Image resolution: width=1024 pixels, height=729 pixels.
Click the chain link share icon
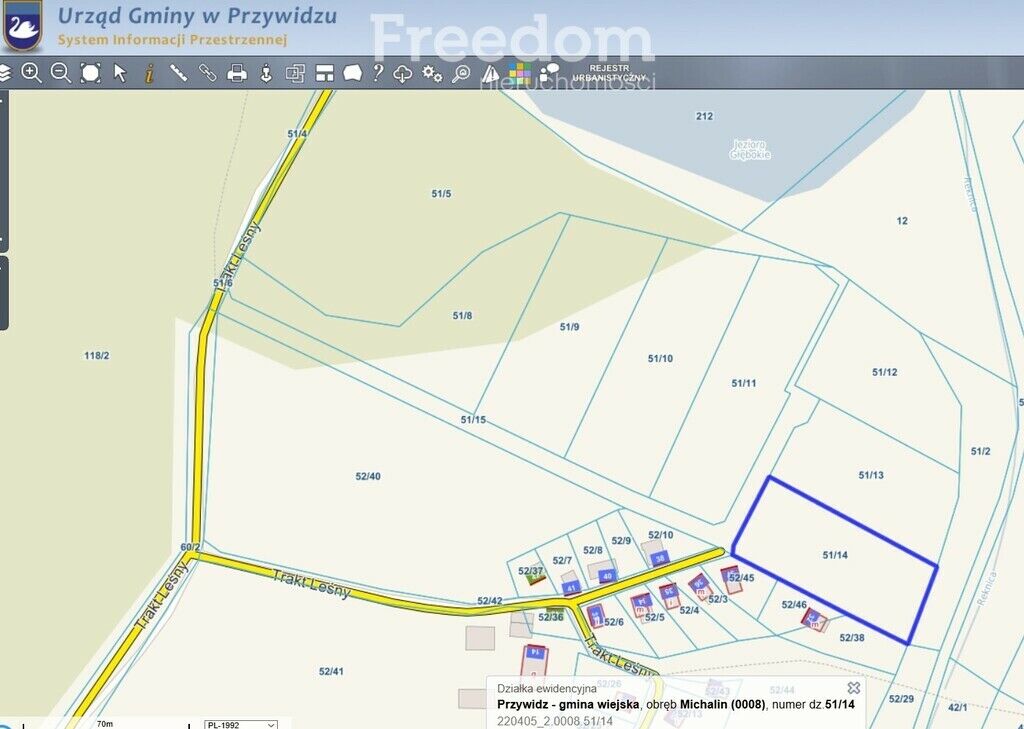[208, 73]
